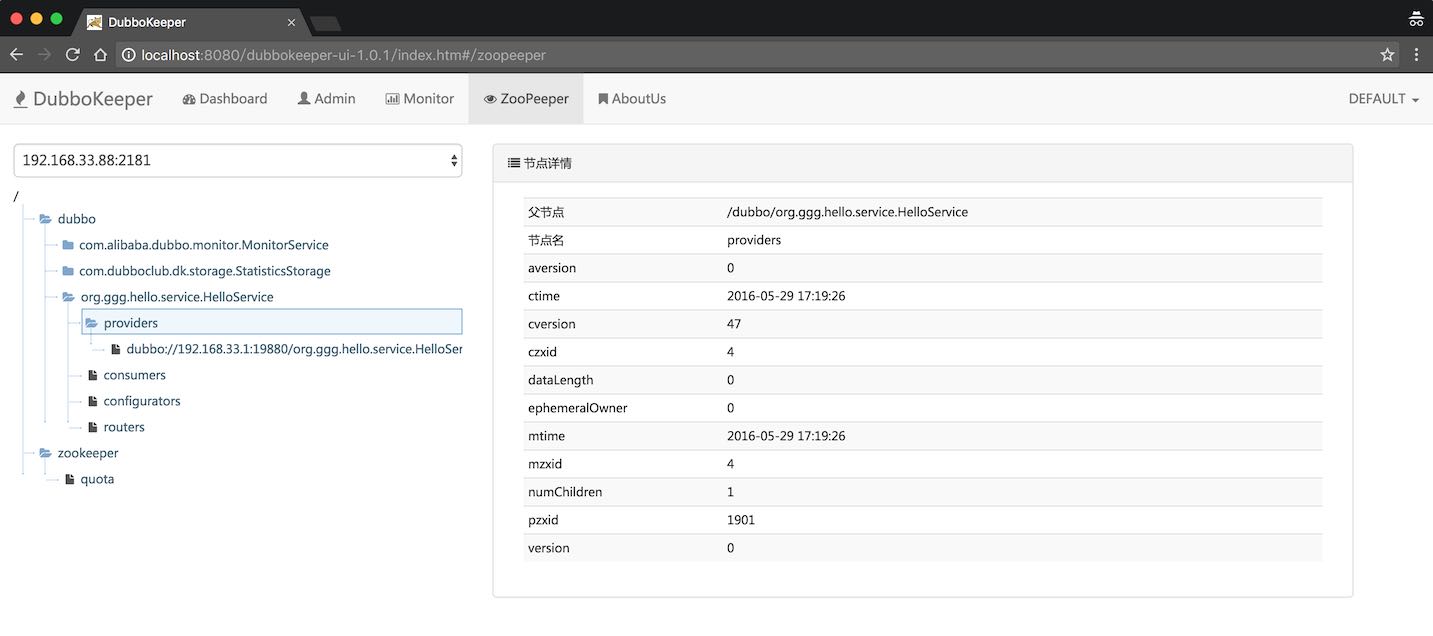Screen dimensions: 1433x636
Task: Expand the MonitorService folder icon
Action: click(68, 244)
